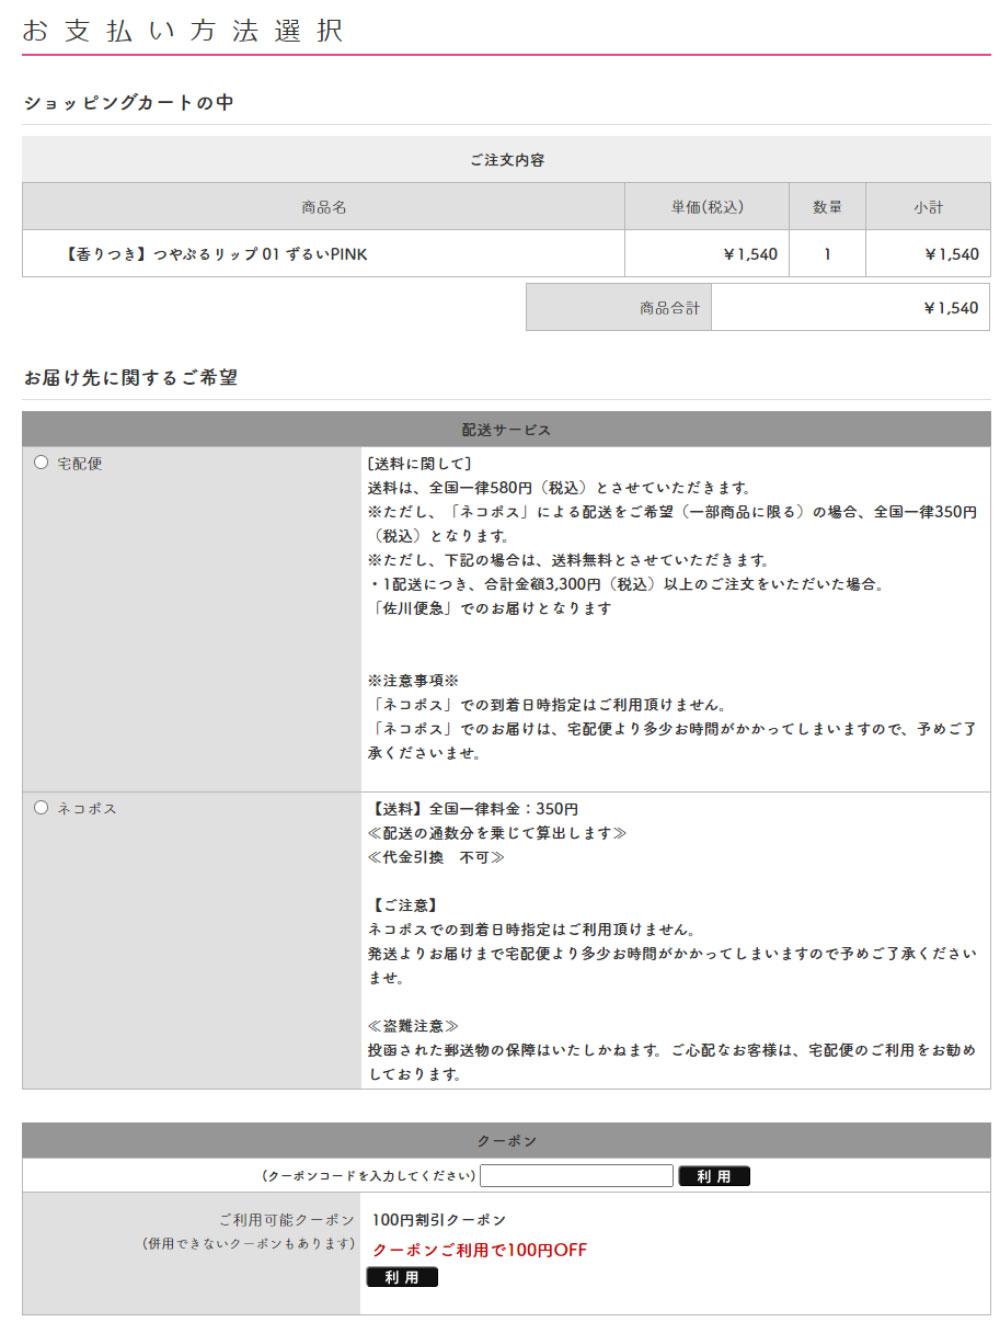Image resolution: width=1000 pixels, height=1322 pixels.
Task: Click the お支払い方法選択 page heading
Action: coord(183,31)
